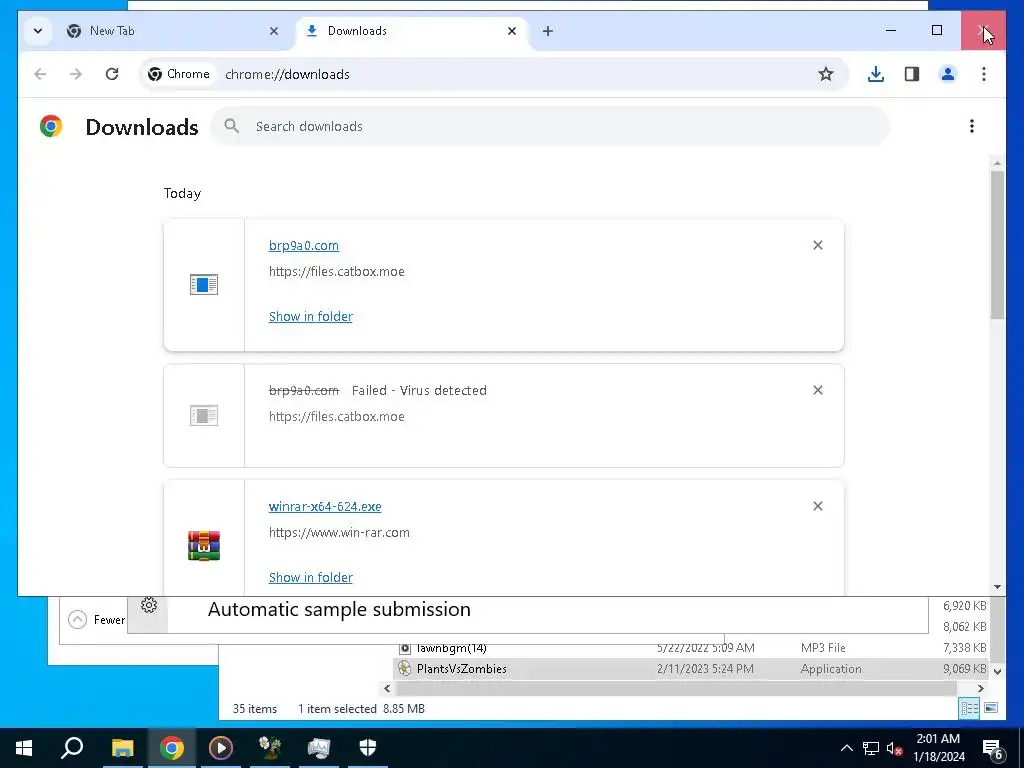Toggle the Chrome side panel
Screen dimensions: 1024x768
coord(912,74)
